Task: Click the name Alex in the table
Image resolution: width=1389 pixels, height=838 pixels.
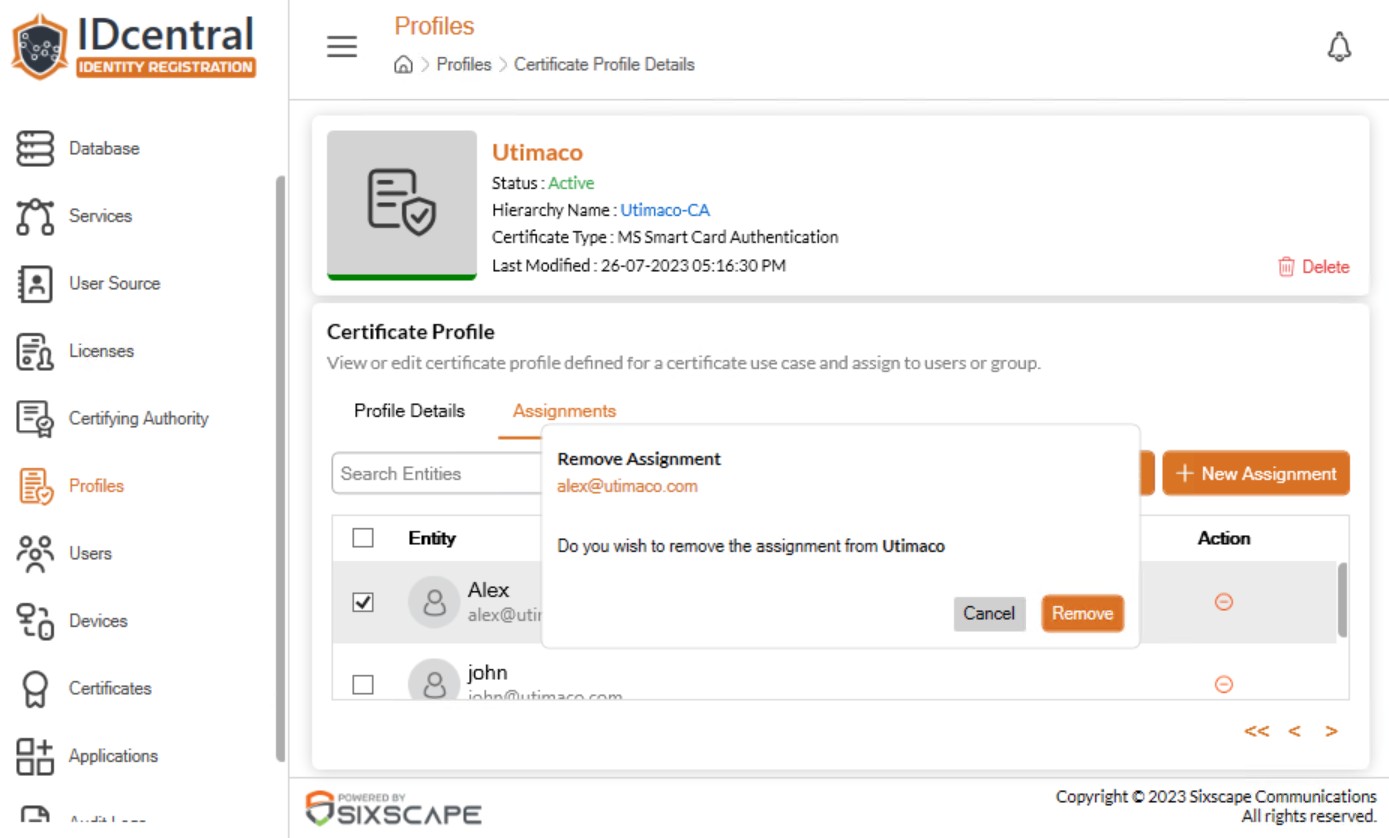Action: 488,590
